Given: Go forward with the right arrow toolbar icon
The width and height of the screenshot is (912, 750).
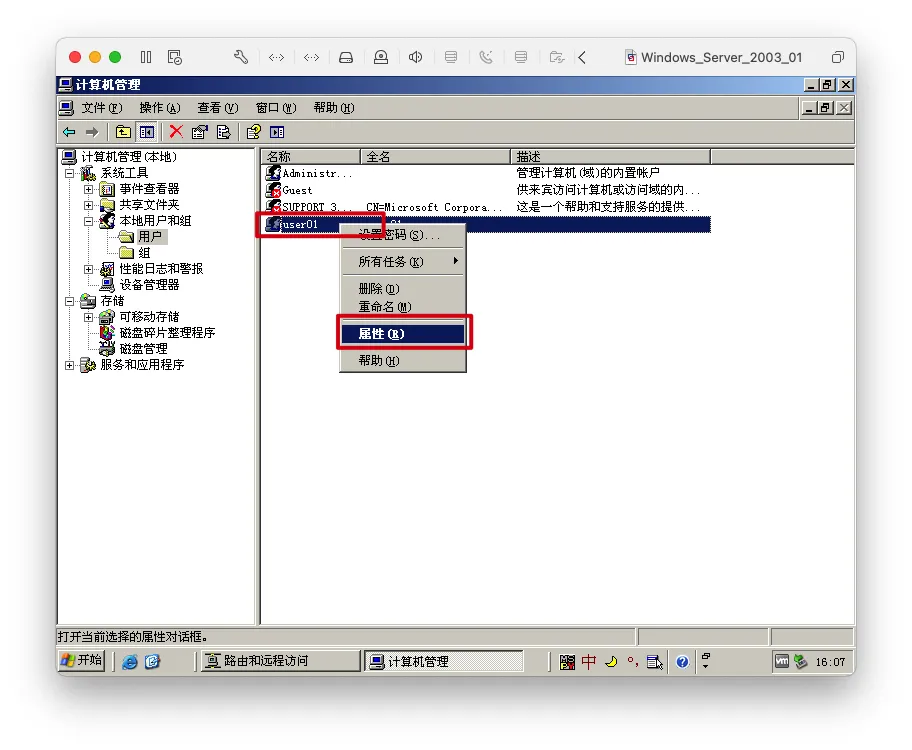Looking at the screenshot, I should 92,133.
